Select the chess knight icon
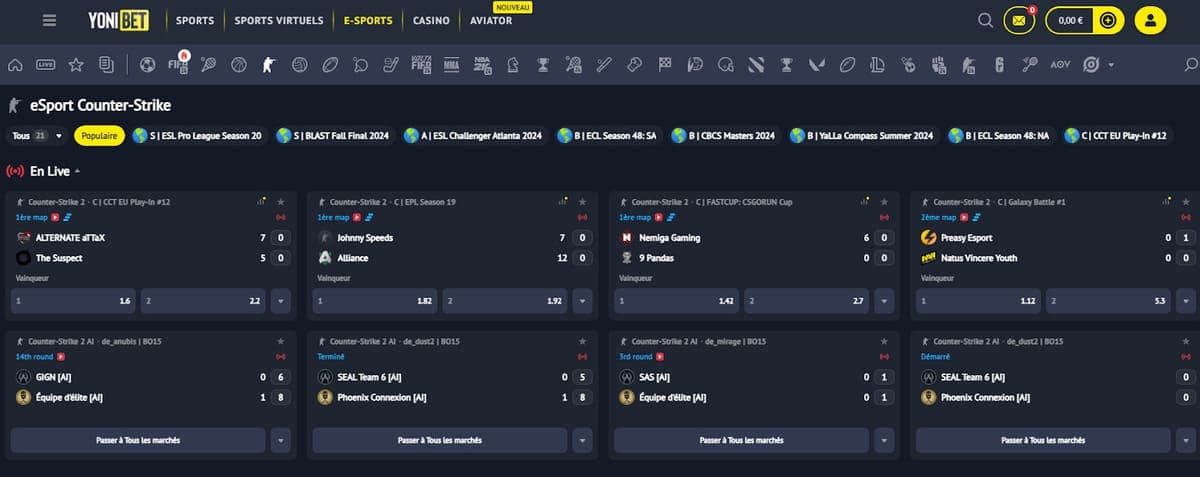Screen dimensions: 1200x477 [513, 65]
